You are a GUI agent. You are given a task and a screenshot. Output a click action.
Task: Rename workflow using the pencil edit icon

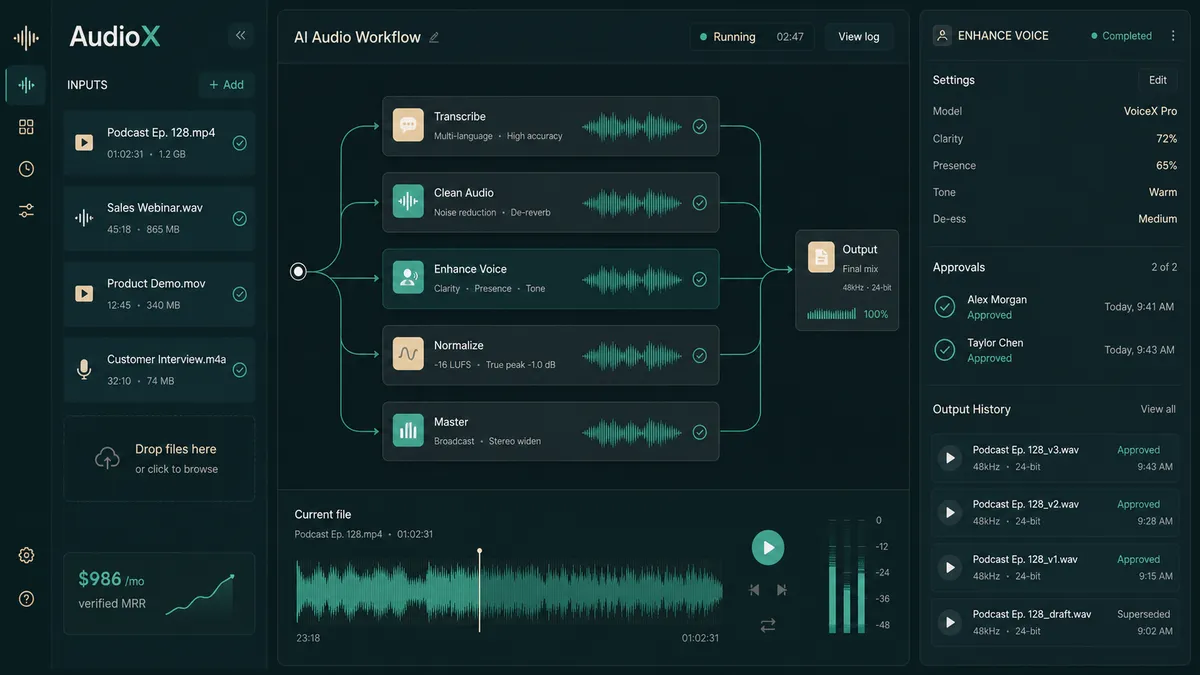tap(434, 37)
